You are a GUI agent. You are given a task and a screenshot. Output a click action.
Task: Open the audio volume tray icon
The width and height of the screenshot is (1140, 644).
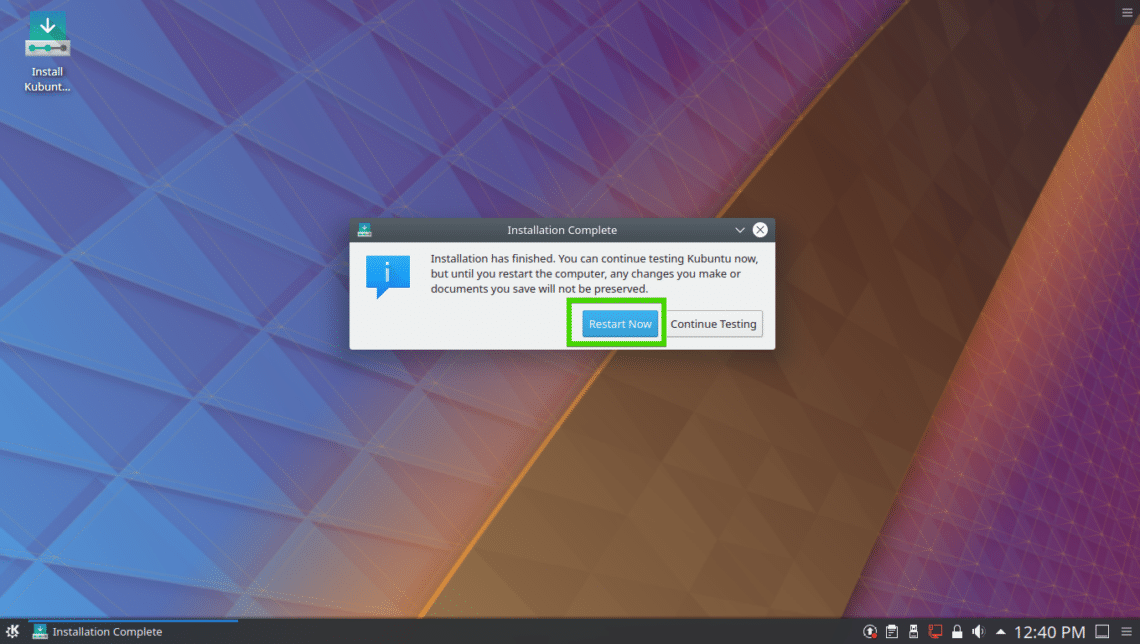[x=979, y=632]
